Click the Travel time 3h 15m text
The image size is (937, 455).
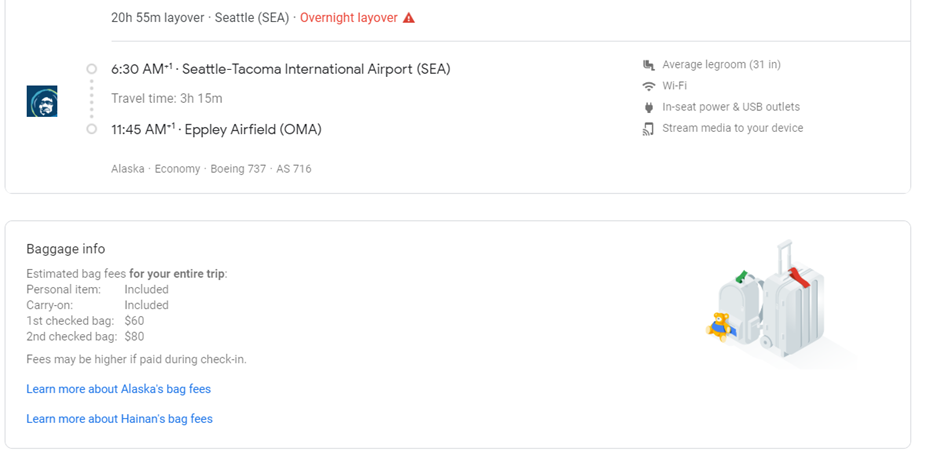(x=166, y=98)
